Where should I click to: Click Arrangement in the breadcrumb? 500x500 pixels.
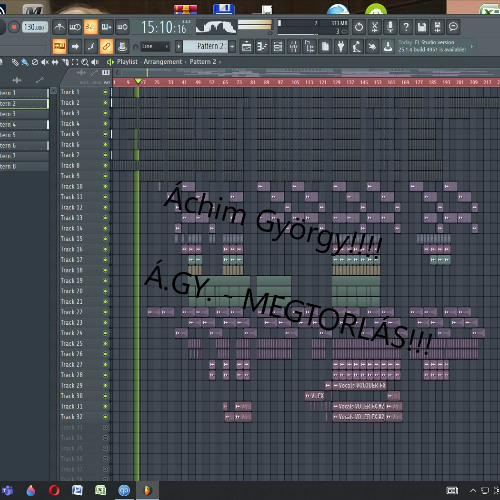click(163, 62)
